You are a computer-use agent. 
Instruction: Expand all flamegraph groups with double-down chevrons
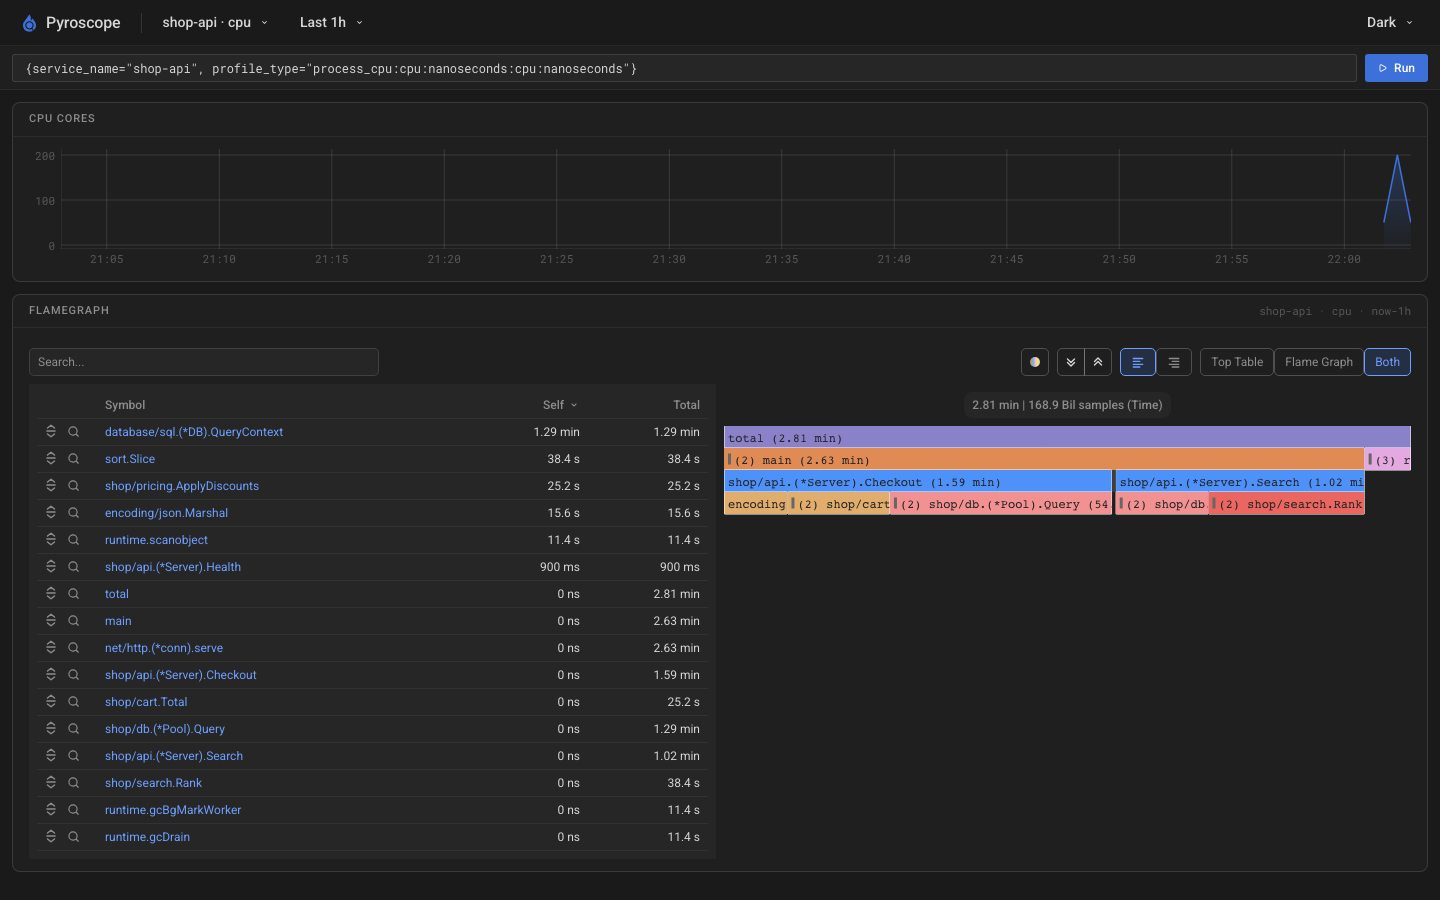coord(1071,362)
